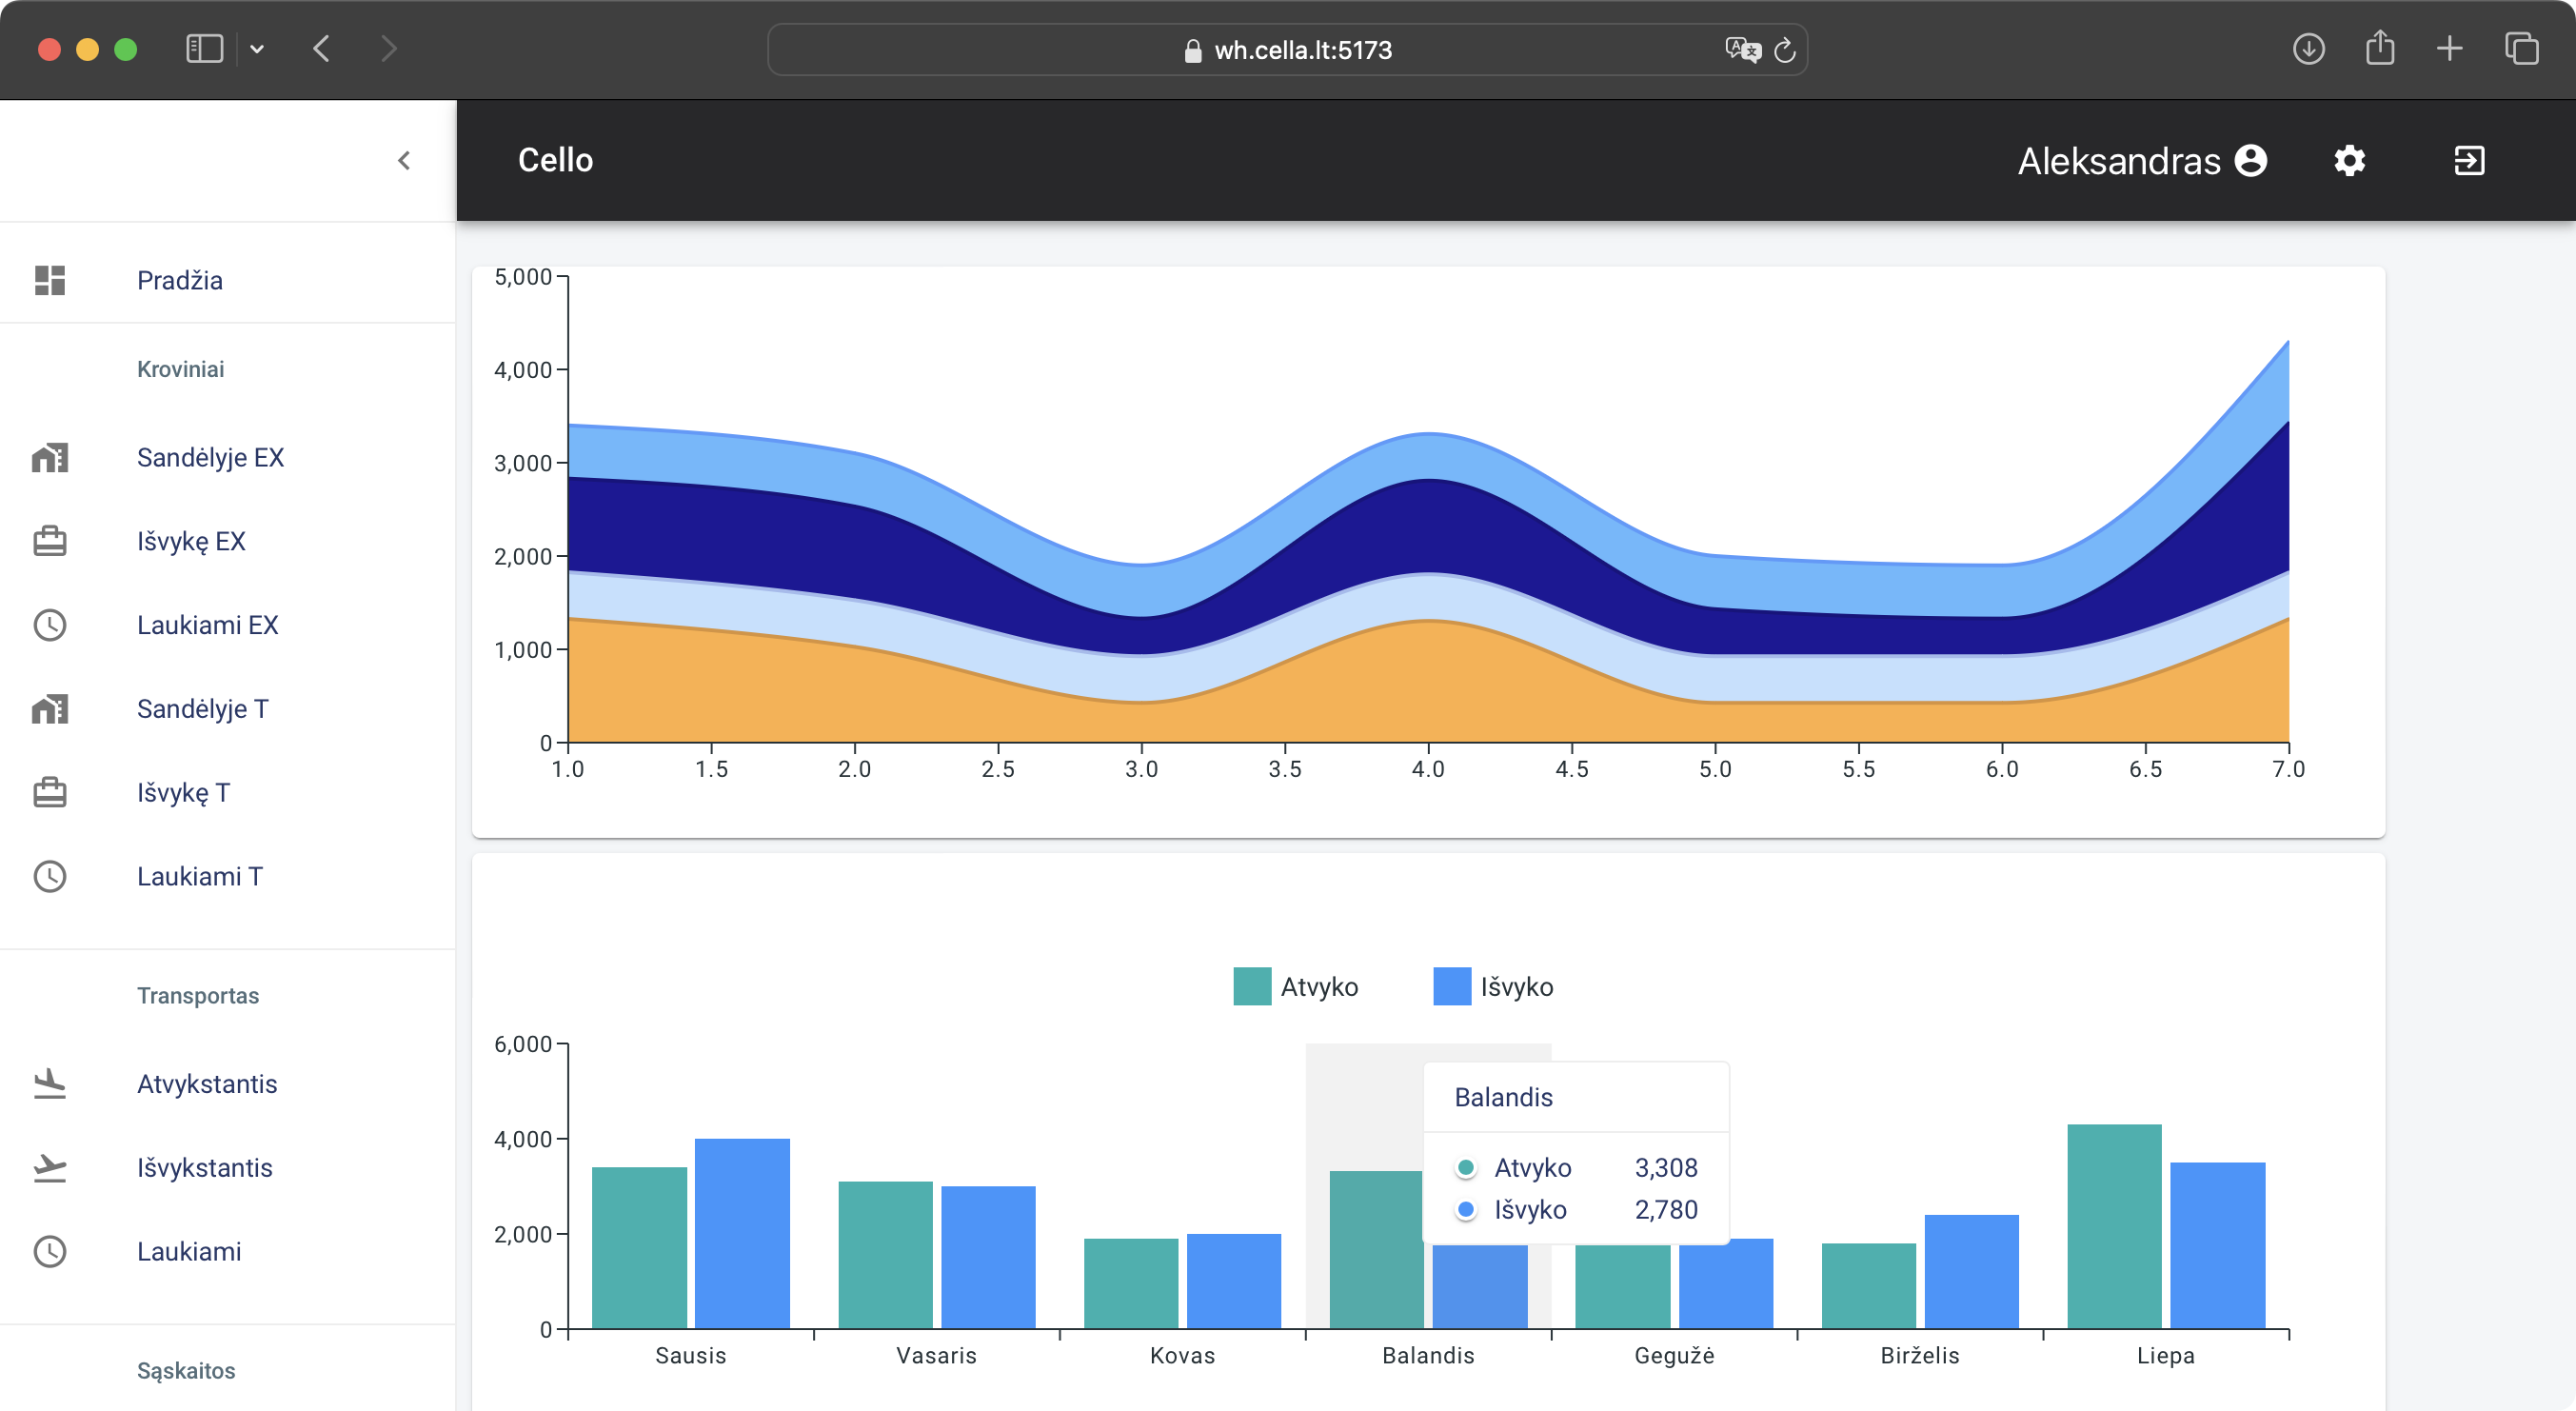Click the Liepa teal Atvyko bar

pos(2113,1225)
